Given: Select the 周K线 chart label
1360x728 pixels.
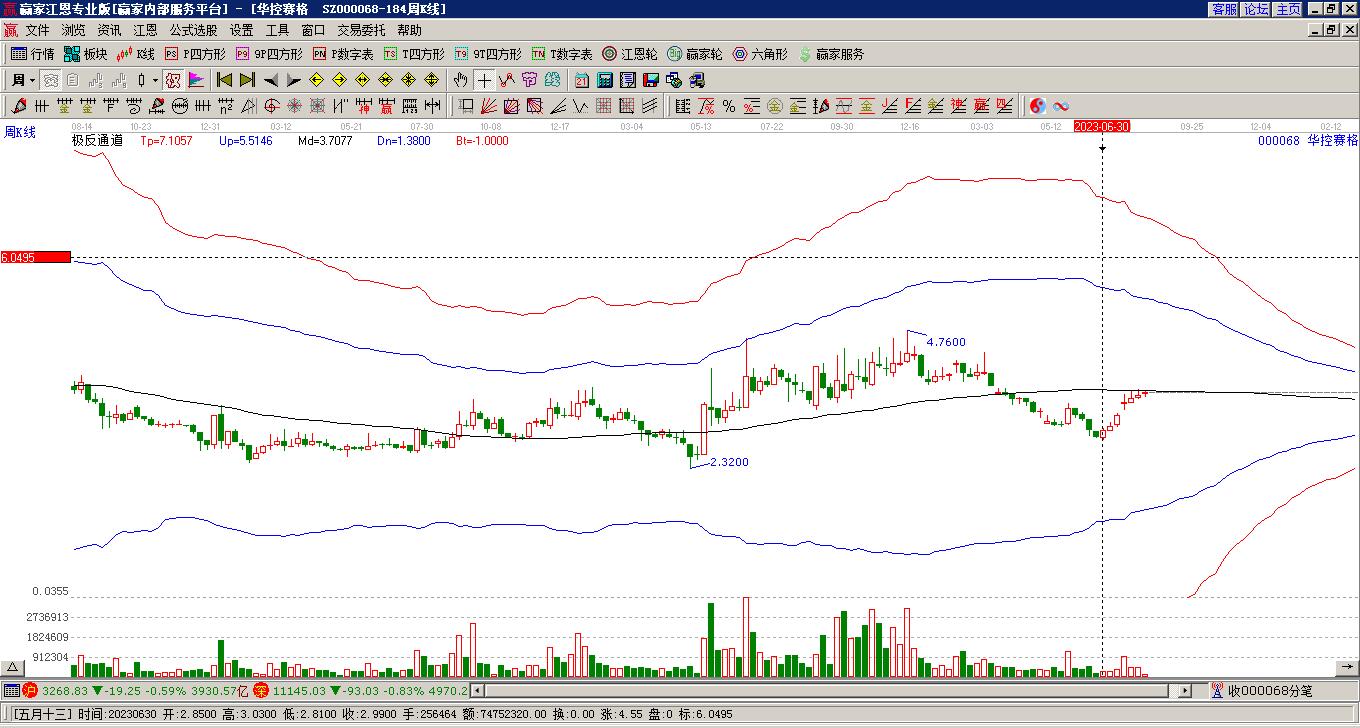Looking at the screenshot, I should [20, 132].
